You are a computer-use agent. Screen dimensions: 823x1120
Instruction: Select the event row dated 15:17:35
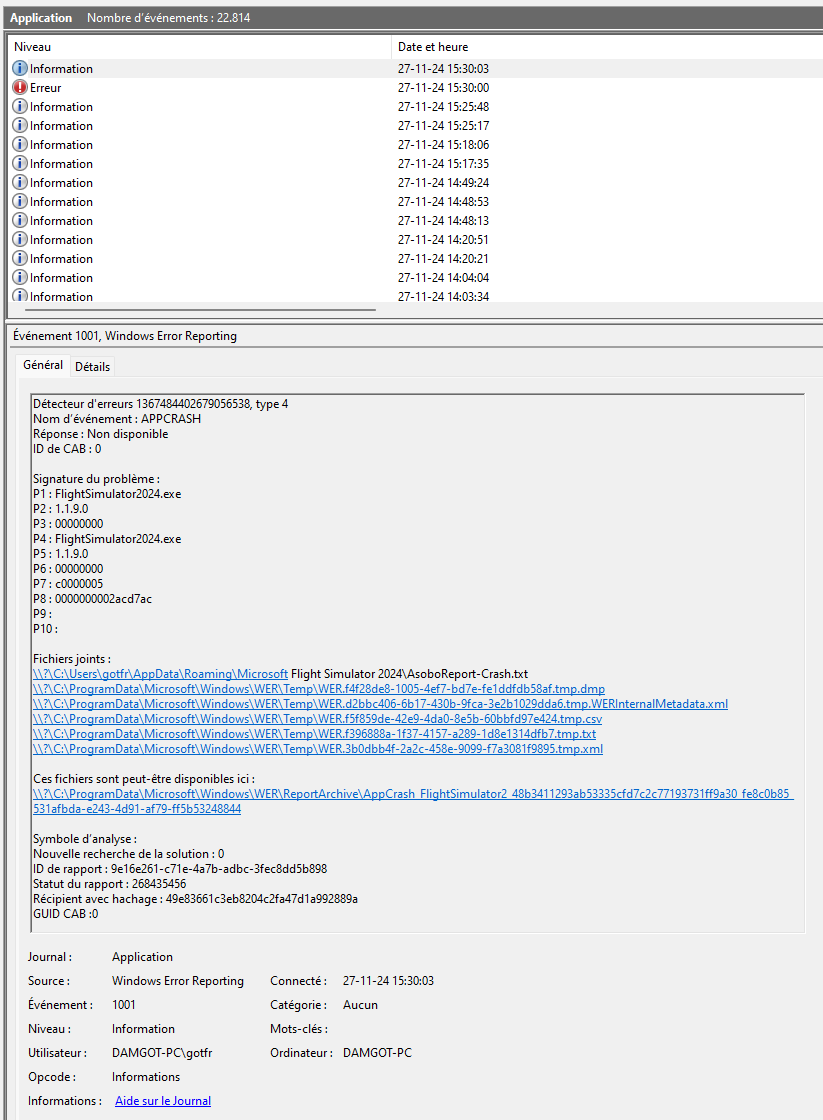(x=200, y=164)
